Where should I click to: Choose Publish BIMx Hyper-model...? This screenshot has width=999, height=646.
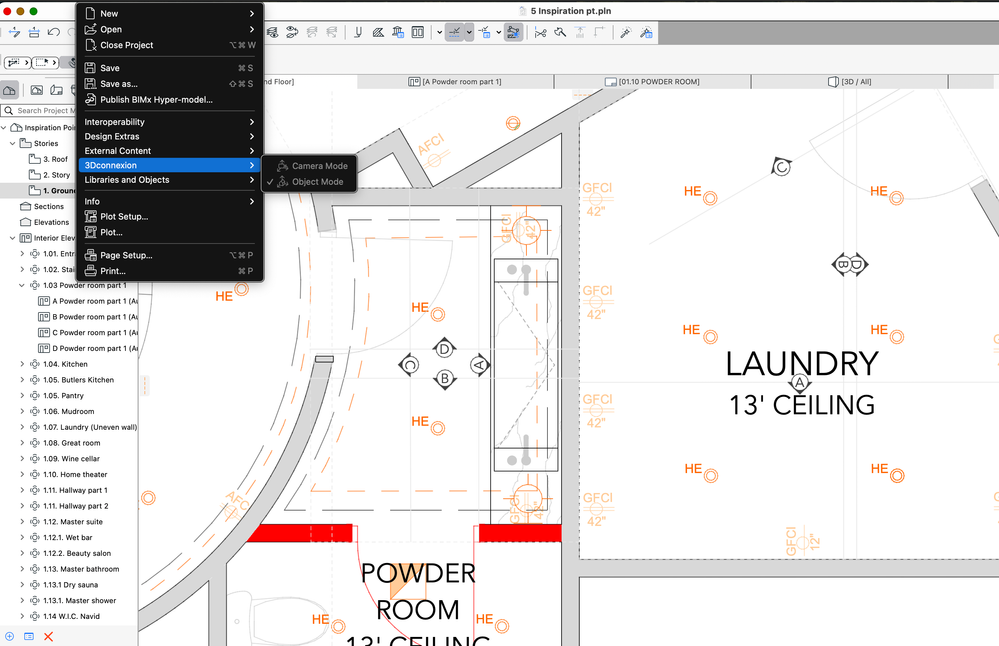(169, 100)
